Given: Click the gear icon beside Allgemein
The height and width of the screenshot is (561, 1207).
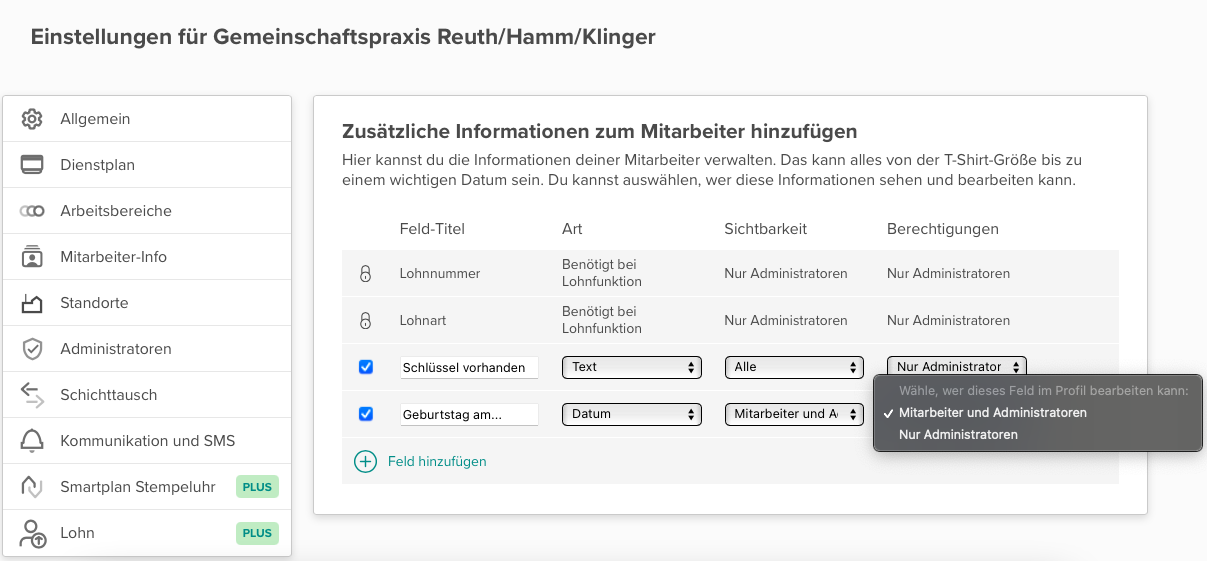Looking at the screenshot, I should point(32,119).
